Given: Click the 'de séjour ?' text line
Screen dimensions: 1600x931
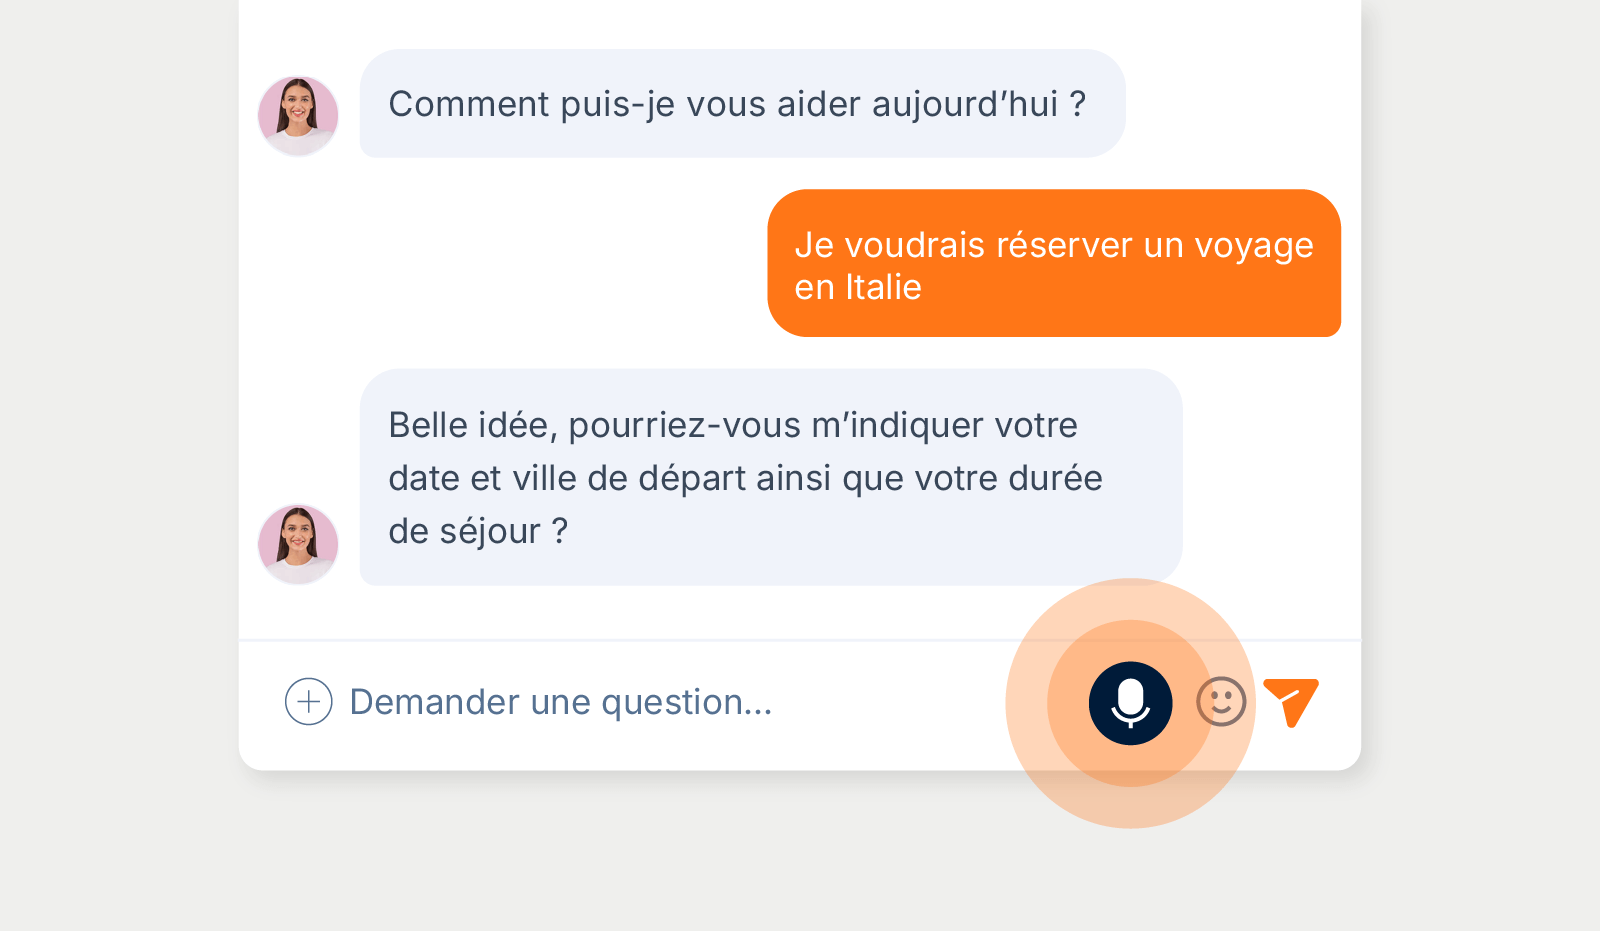Looking at the screenshot, I should point(477,531).
